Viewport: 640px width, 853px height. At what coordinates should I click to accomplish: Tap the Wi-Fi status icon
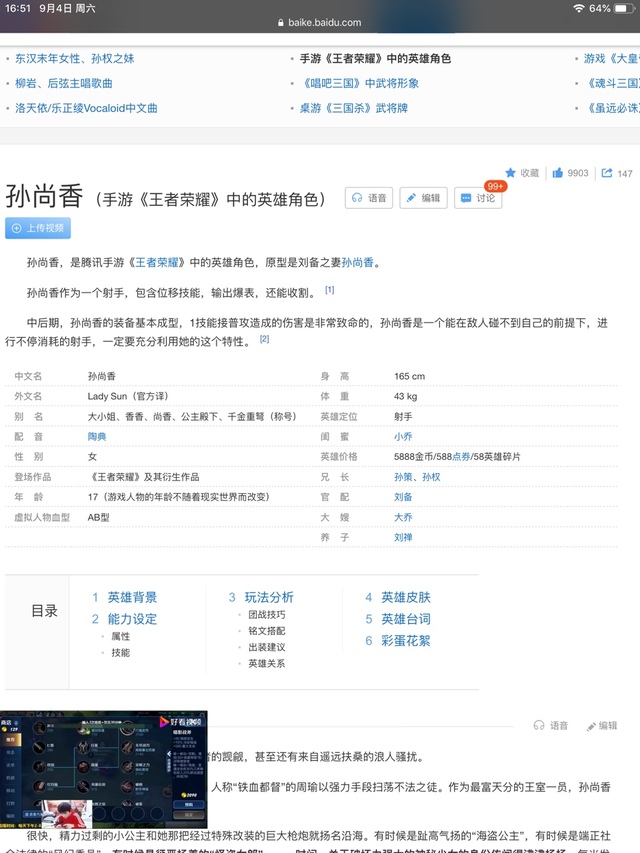(x=579, y=8)
